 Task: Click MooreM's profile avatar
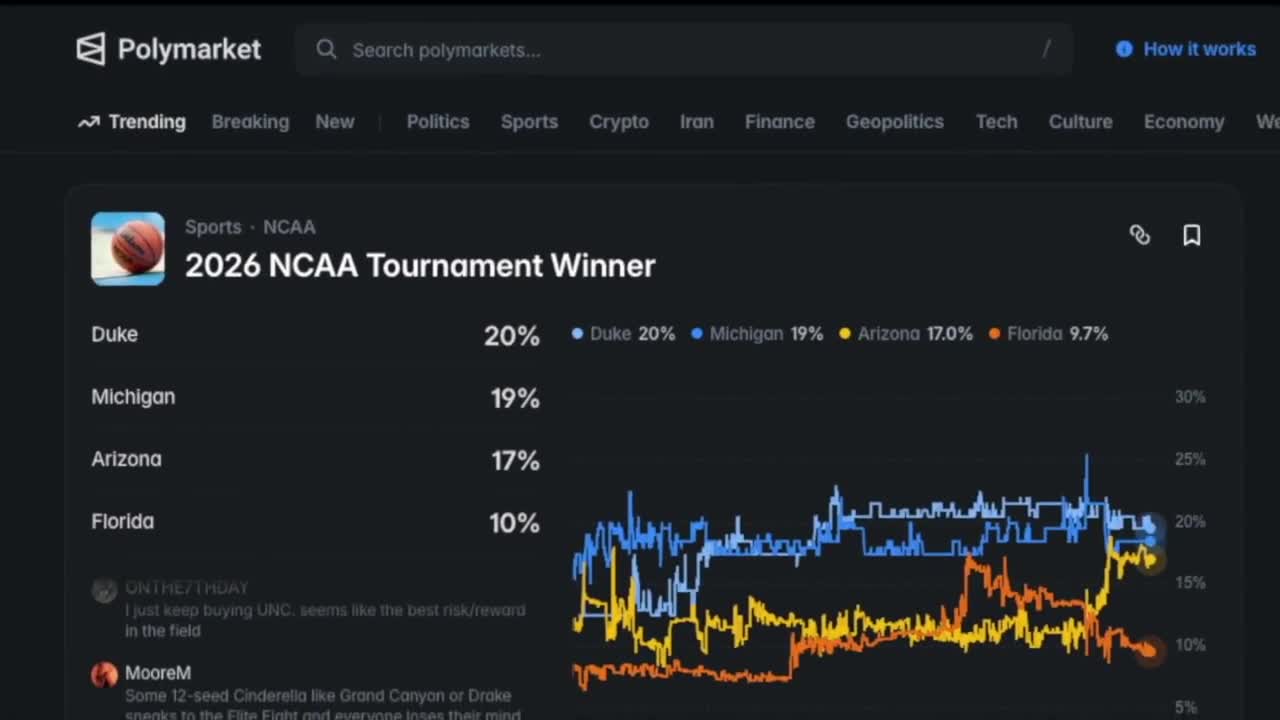105,675
